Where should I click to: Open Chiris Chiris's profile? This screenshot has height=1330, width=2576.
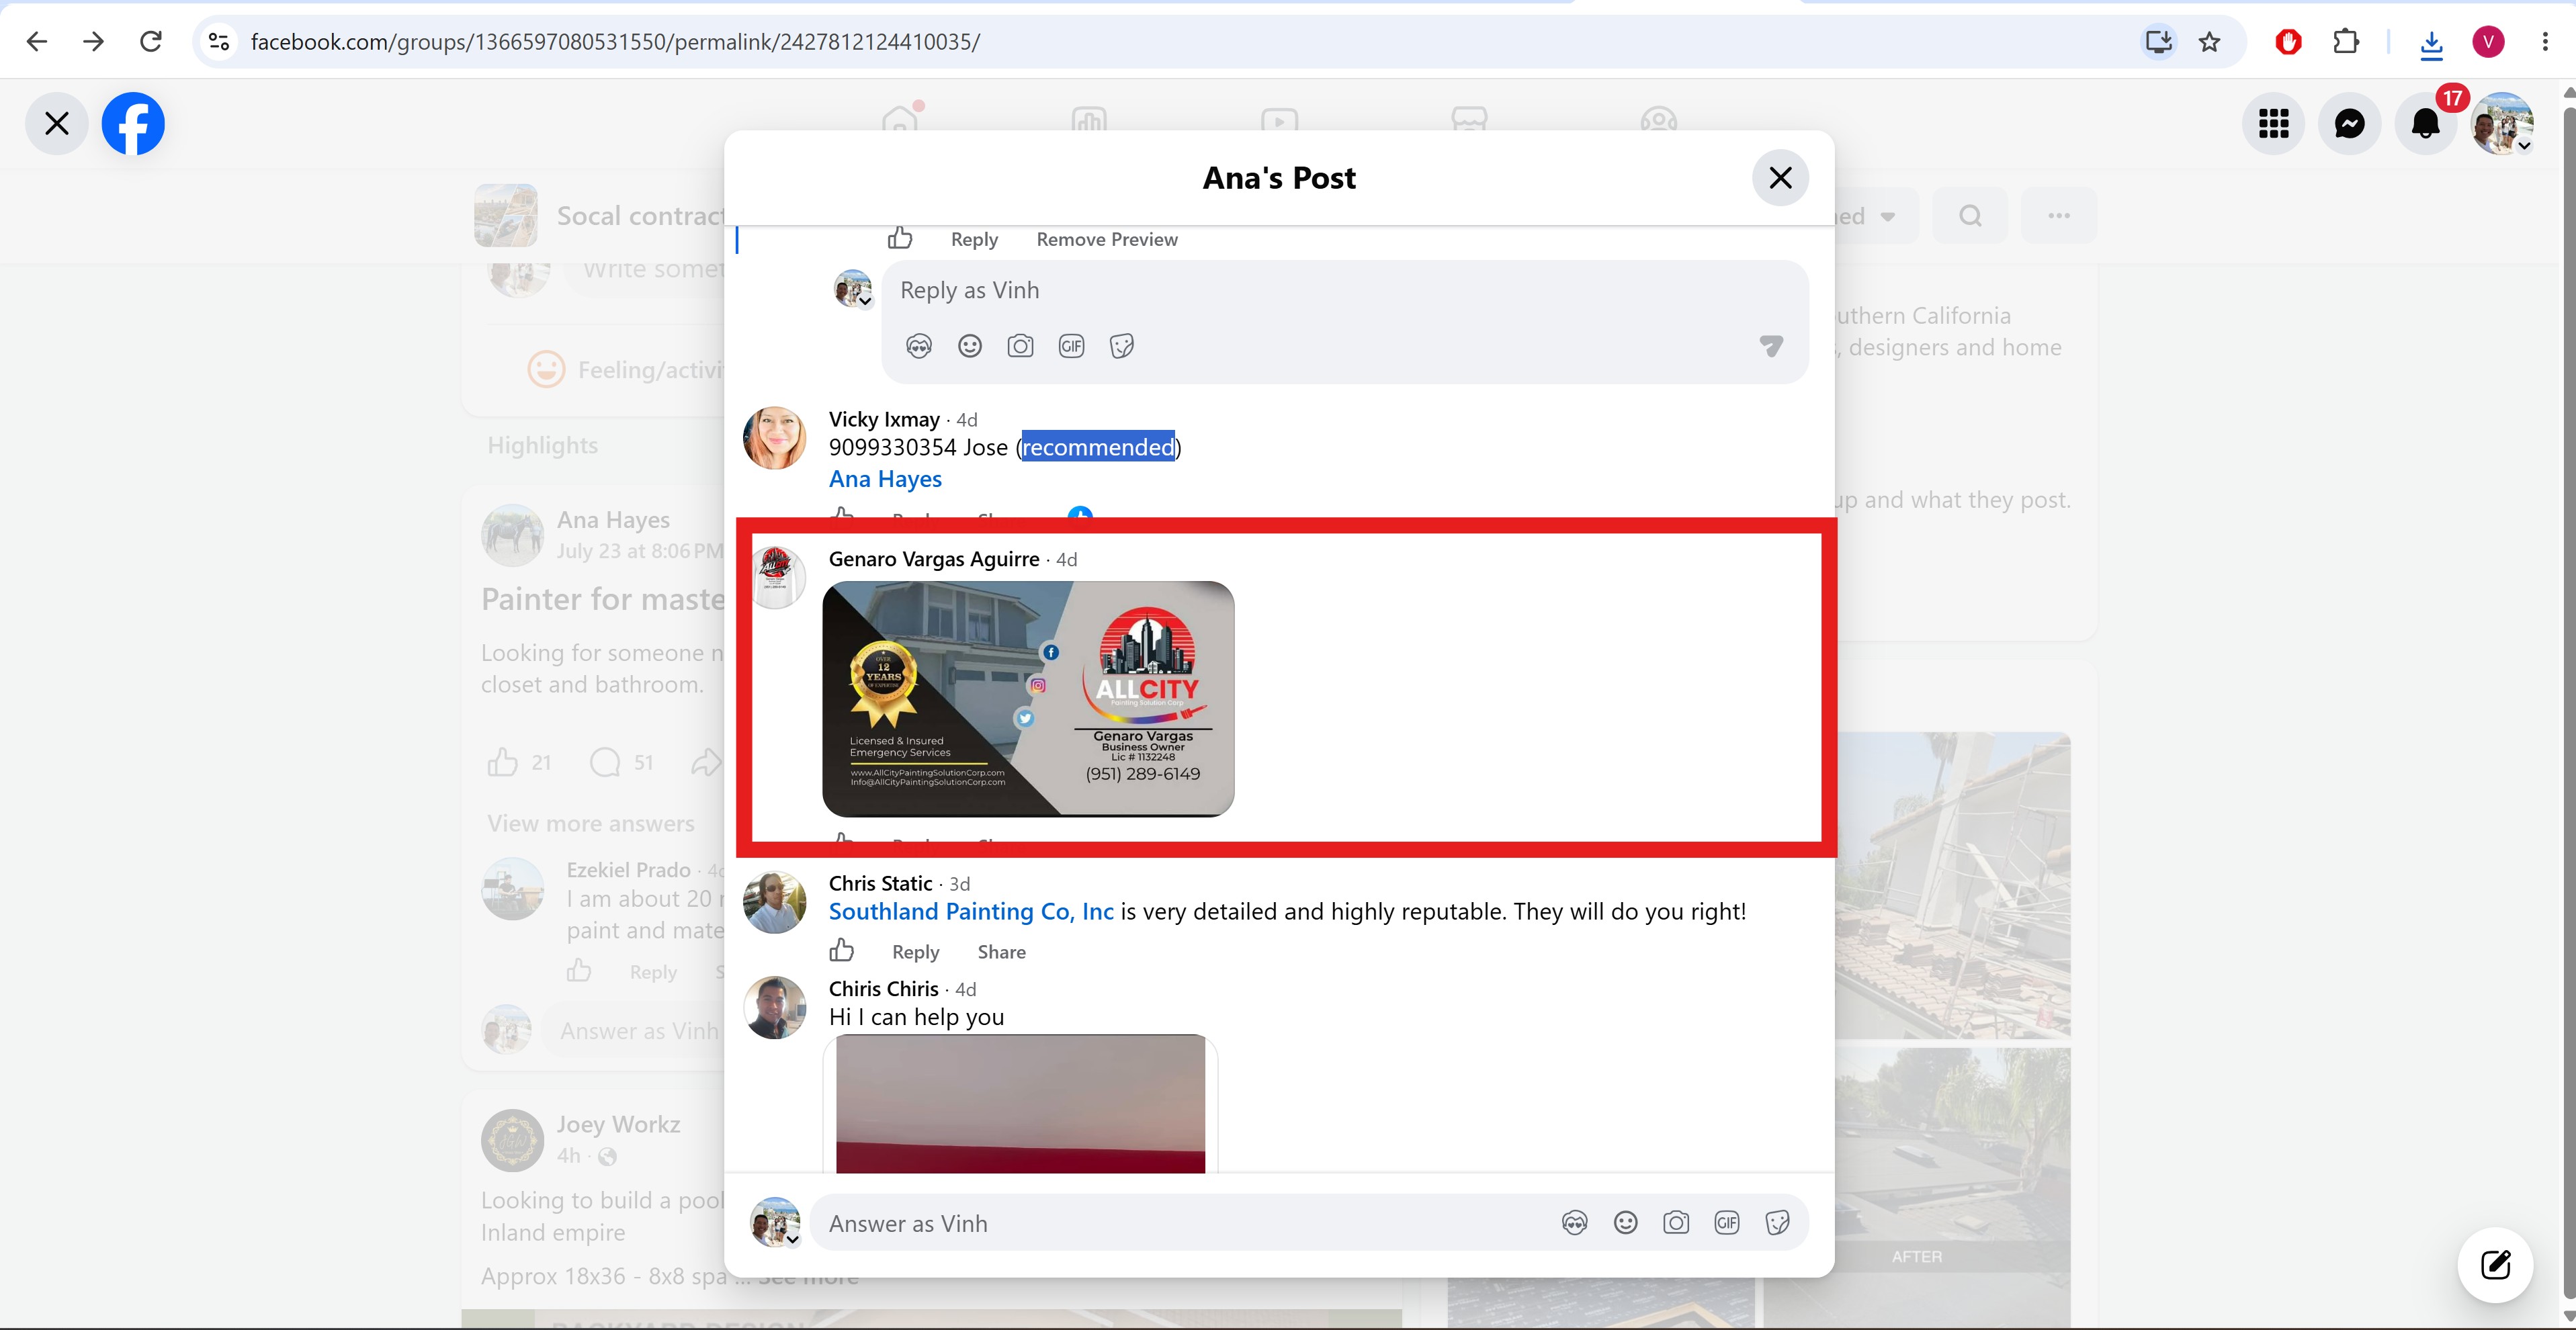883,989
